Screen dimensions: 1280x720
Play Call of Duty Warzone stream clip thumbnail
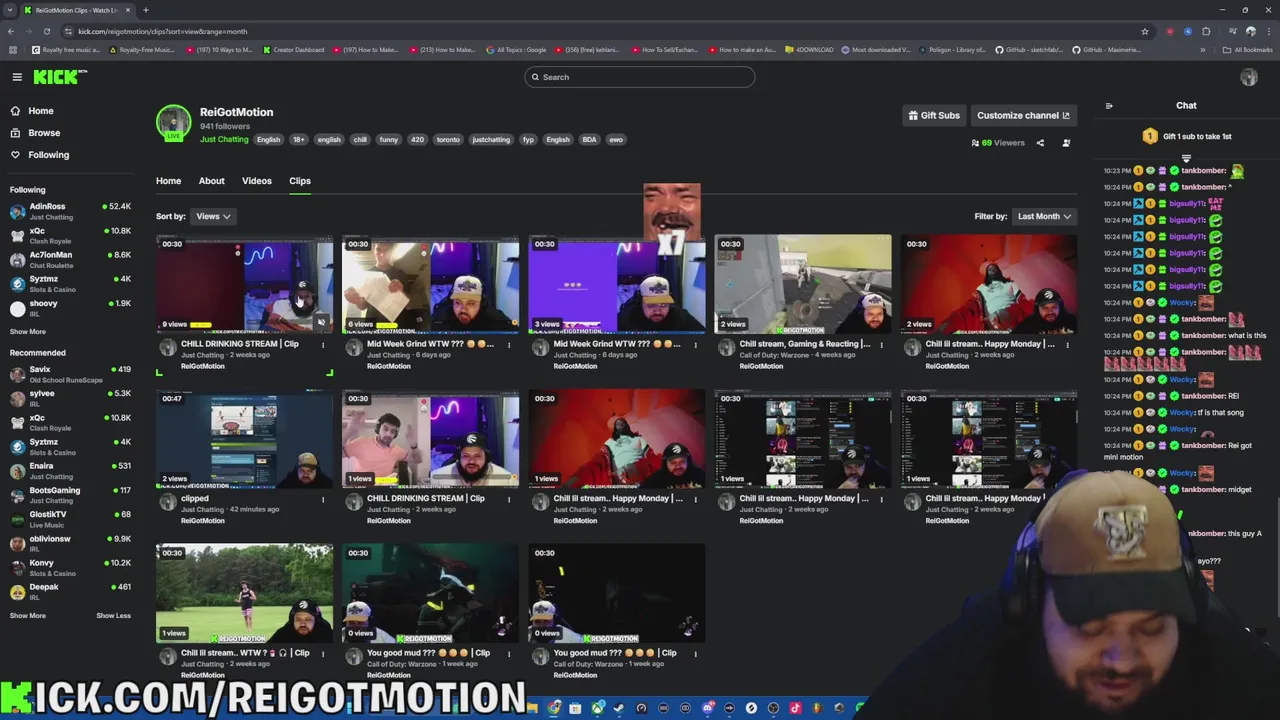(803, 283)
